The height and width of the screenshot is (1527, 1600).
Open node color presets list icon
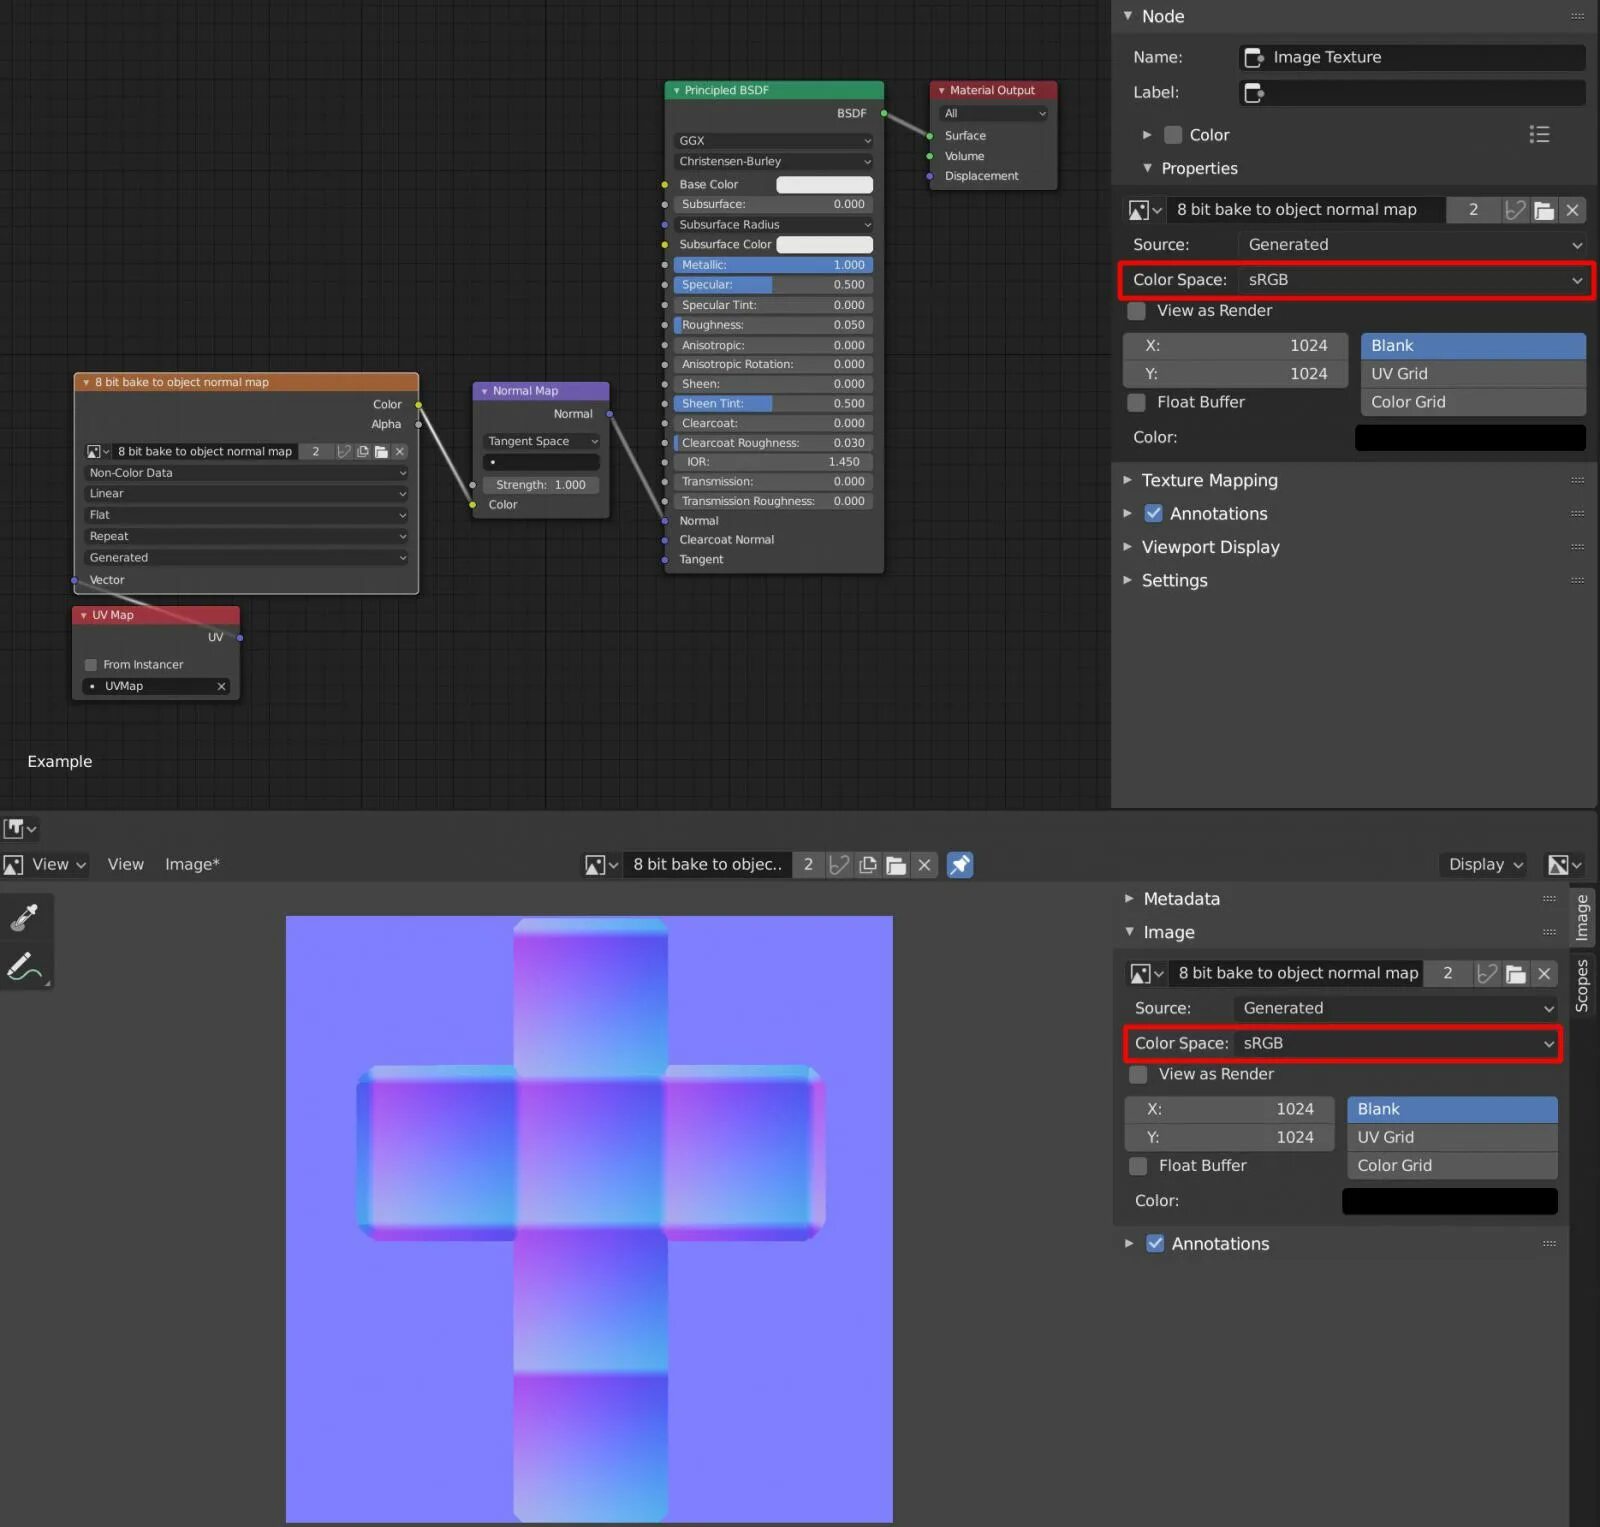tap(1539, 135)
